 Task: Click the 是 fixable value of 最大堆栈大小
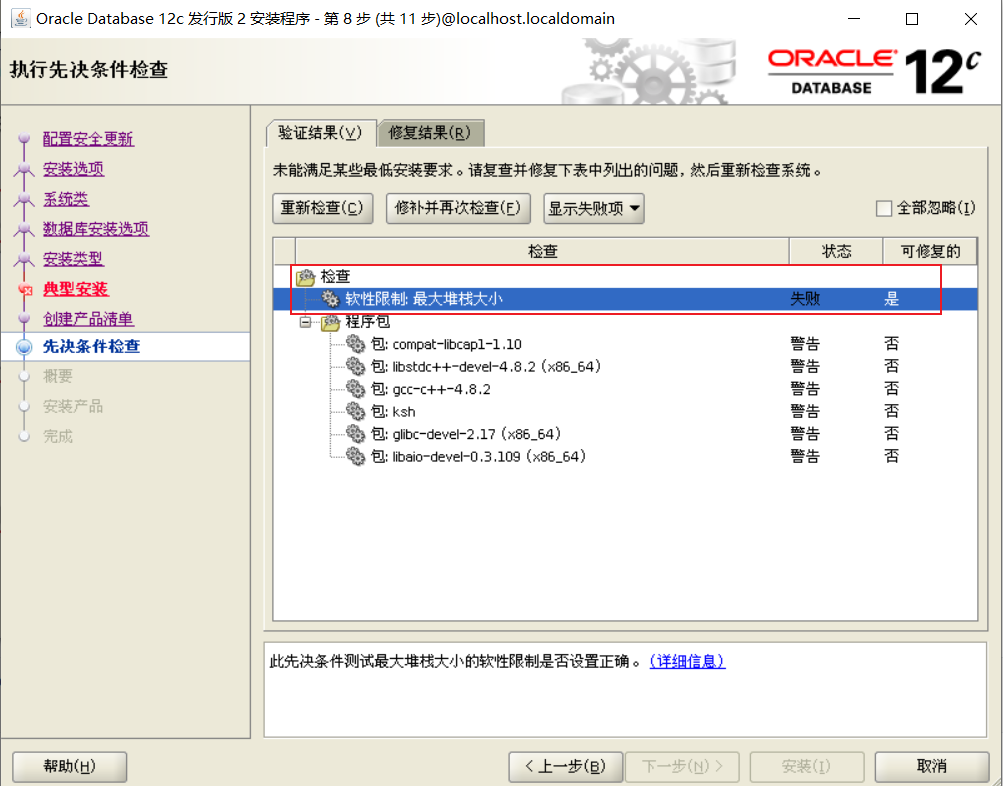tap(892, 299)
